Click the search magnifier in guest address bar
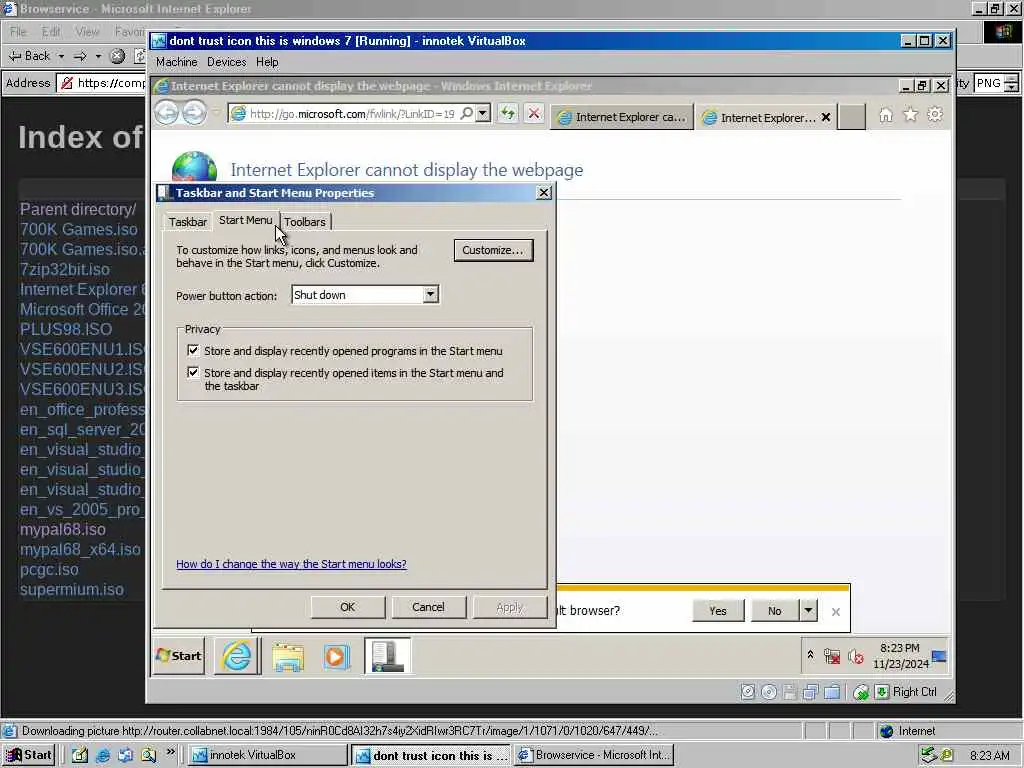The height and width of the screenshot is (768, 1024). 466,114
